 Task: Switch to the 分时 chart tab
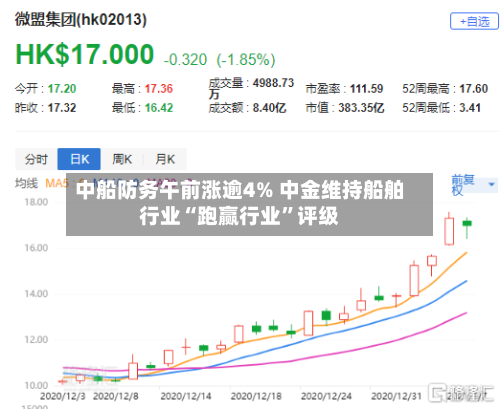[36, 159]
